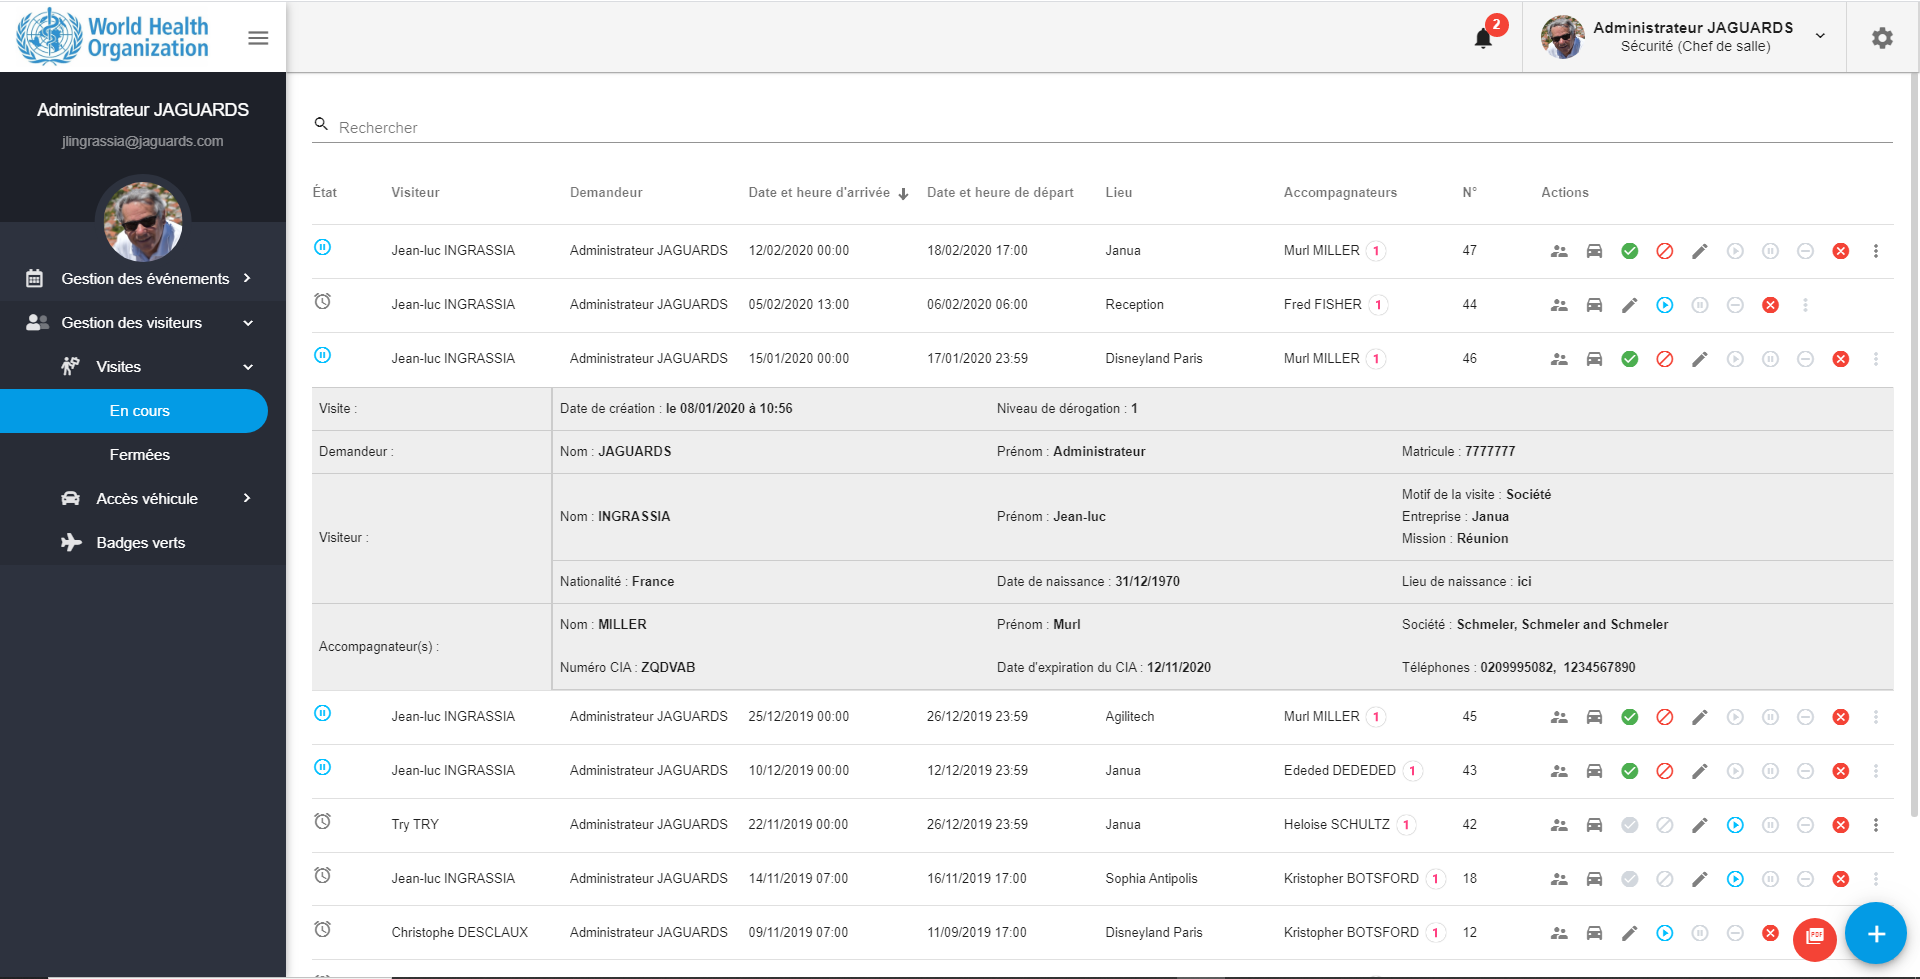1920x979 pixels.
Task: Edit visit 43 with the pencil icon
Action: (1700, 771)
